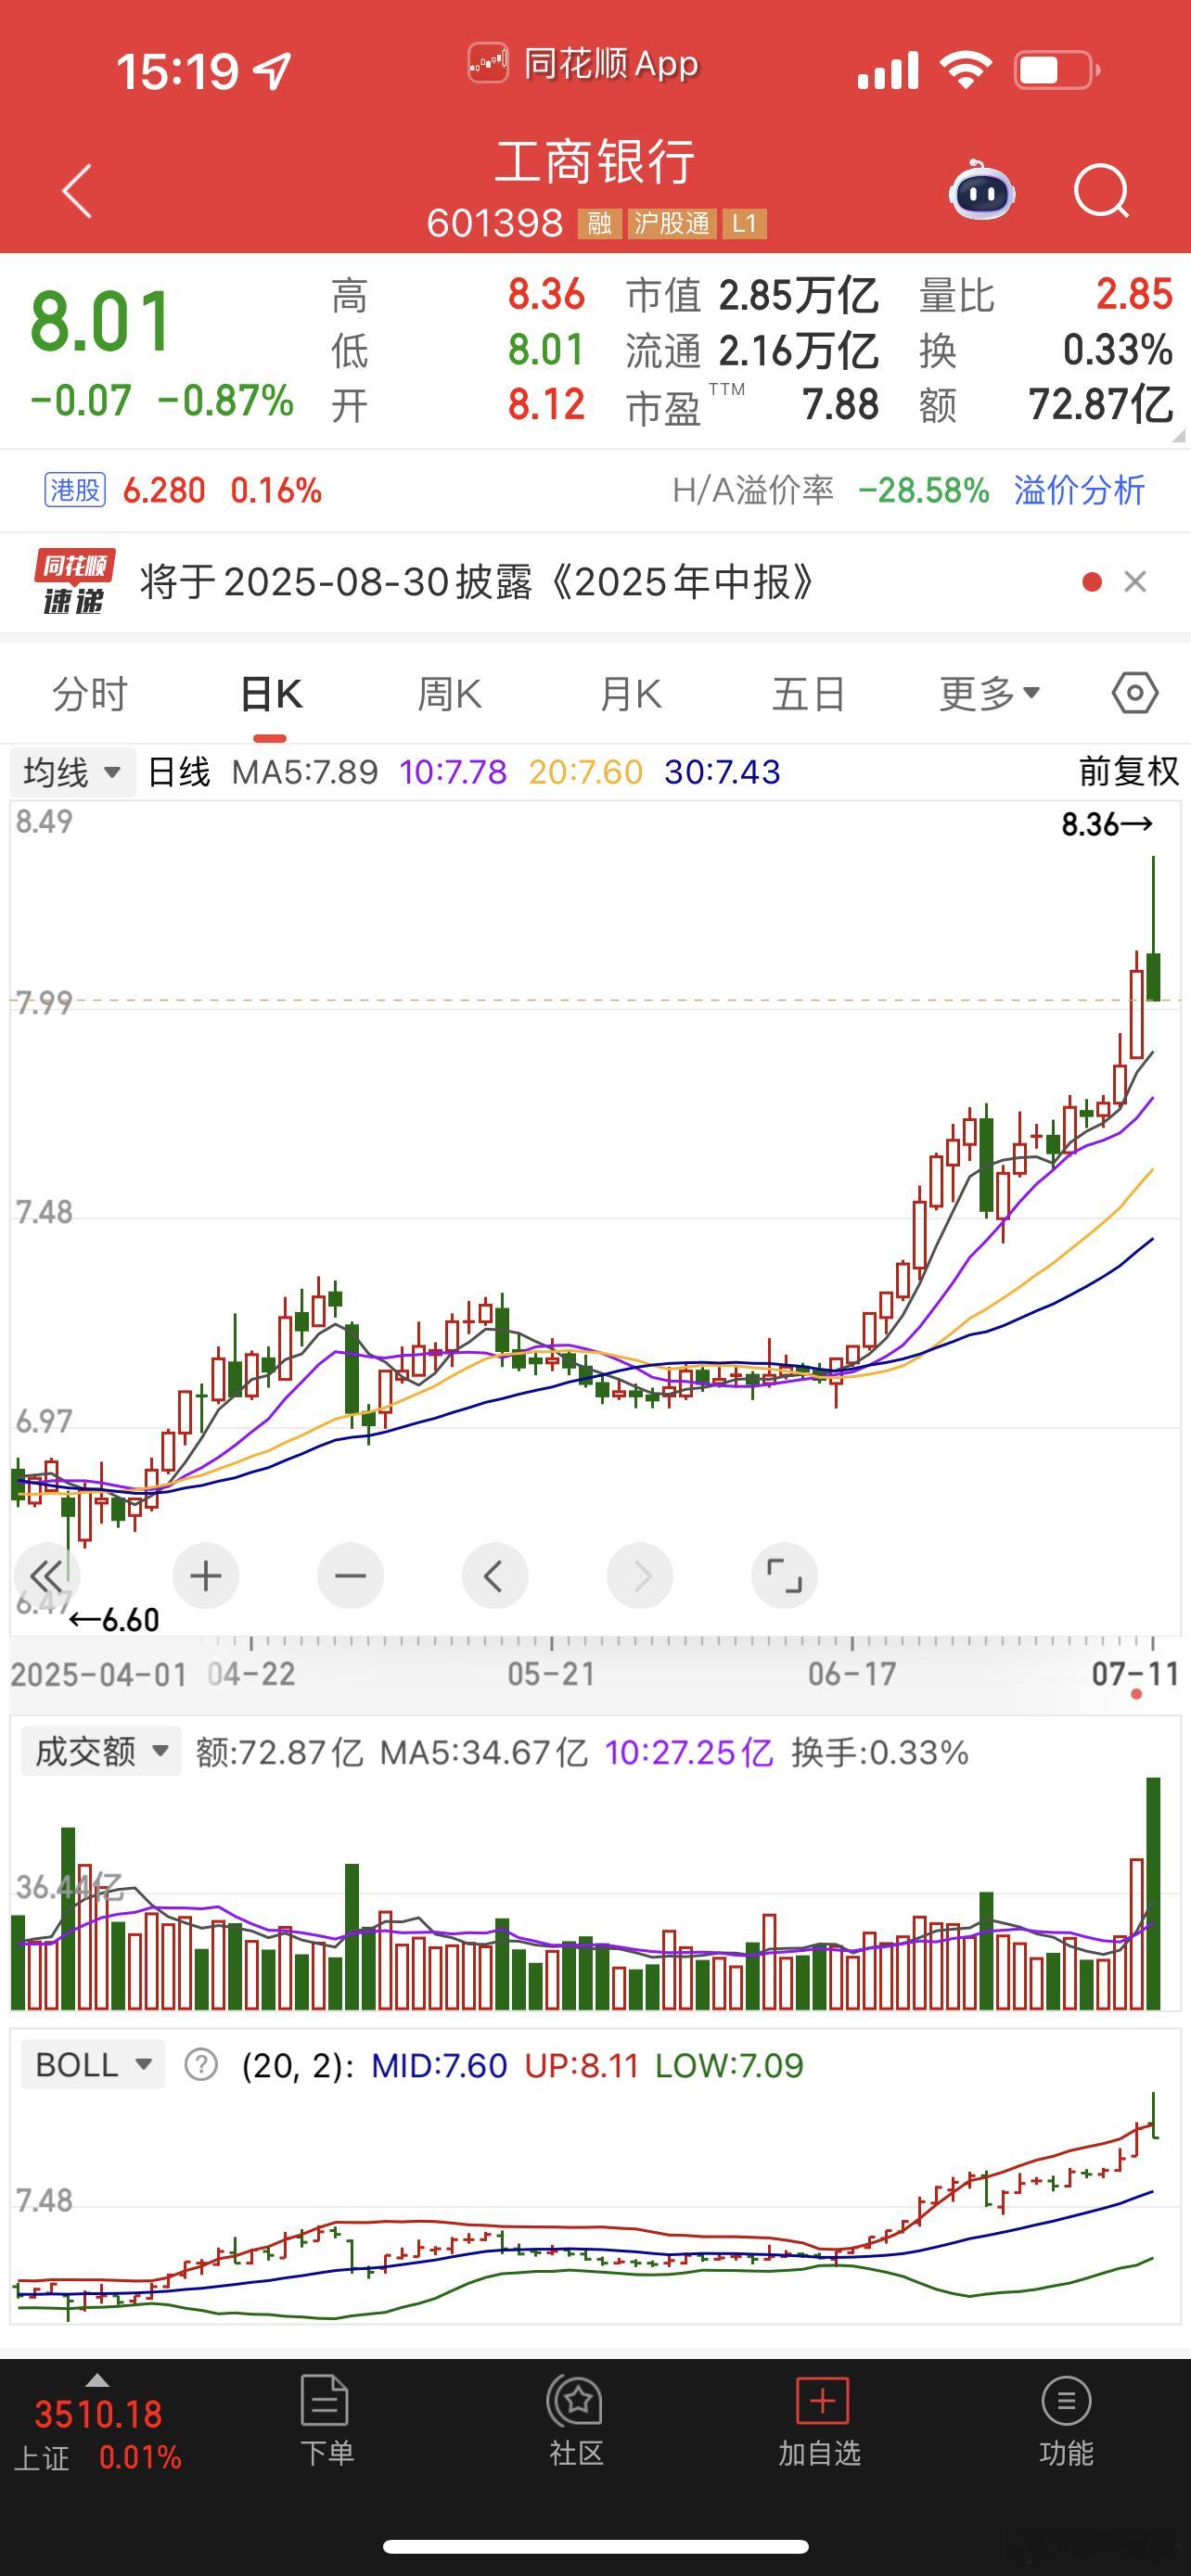Tap the tallest green volume bar
The image size is (1191, 2576).
coord(1153,1893)
